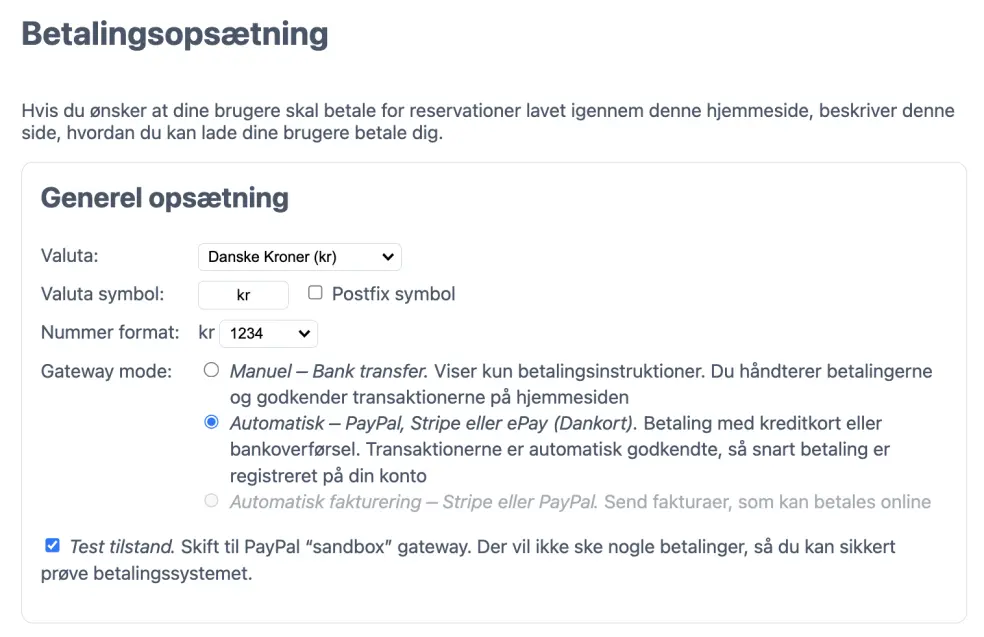Click the Betalingsopsætning page heading
984x637 pixels.
pos(175,33)
